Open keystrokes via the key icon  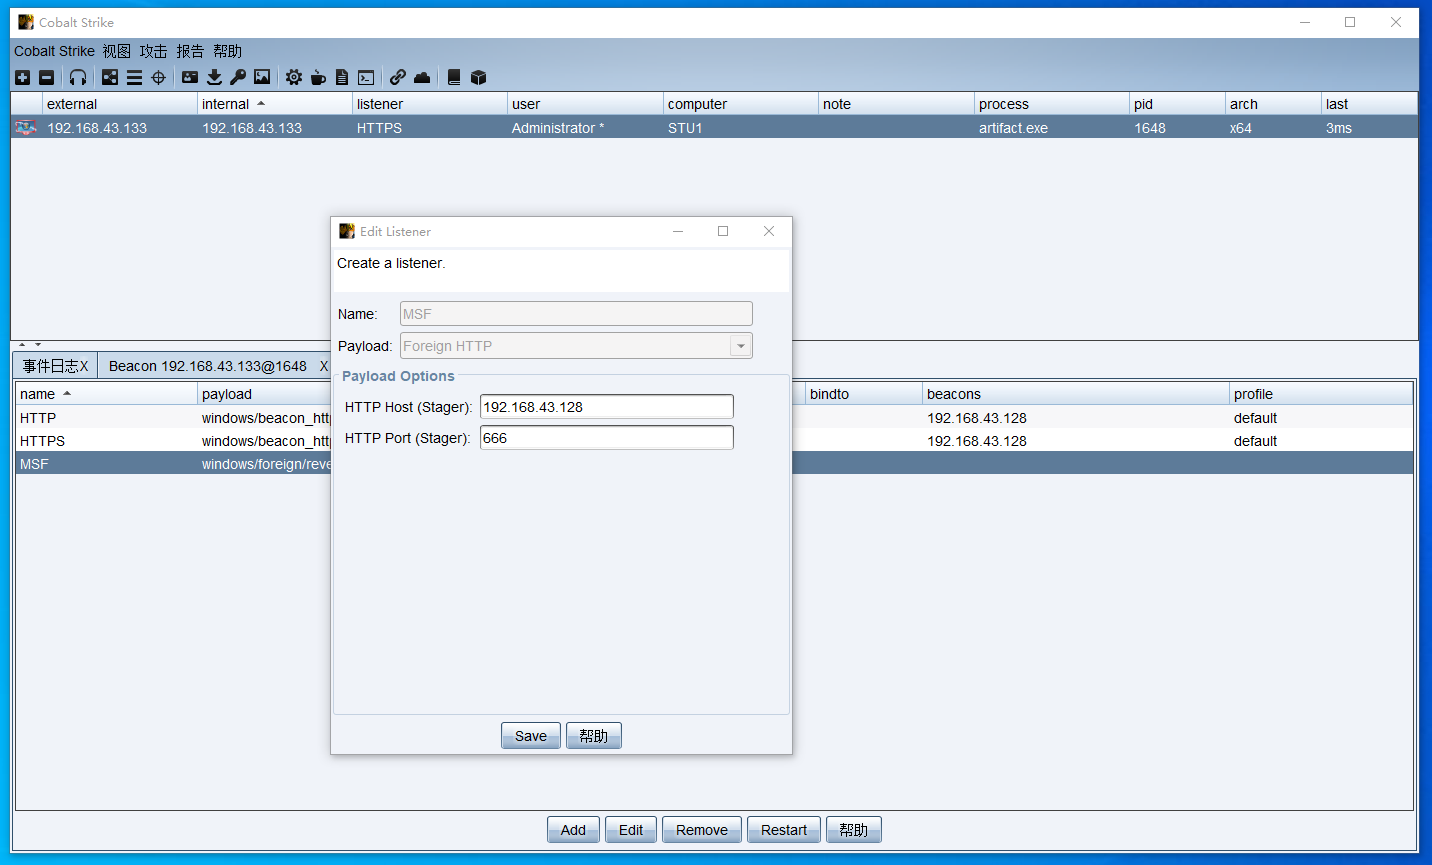click(238, 77)
